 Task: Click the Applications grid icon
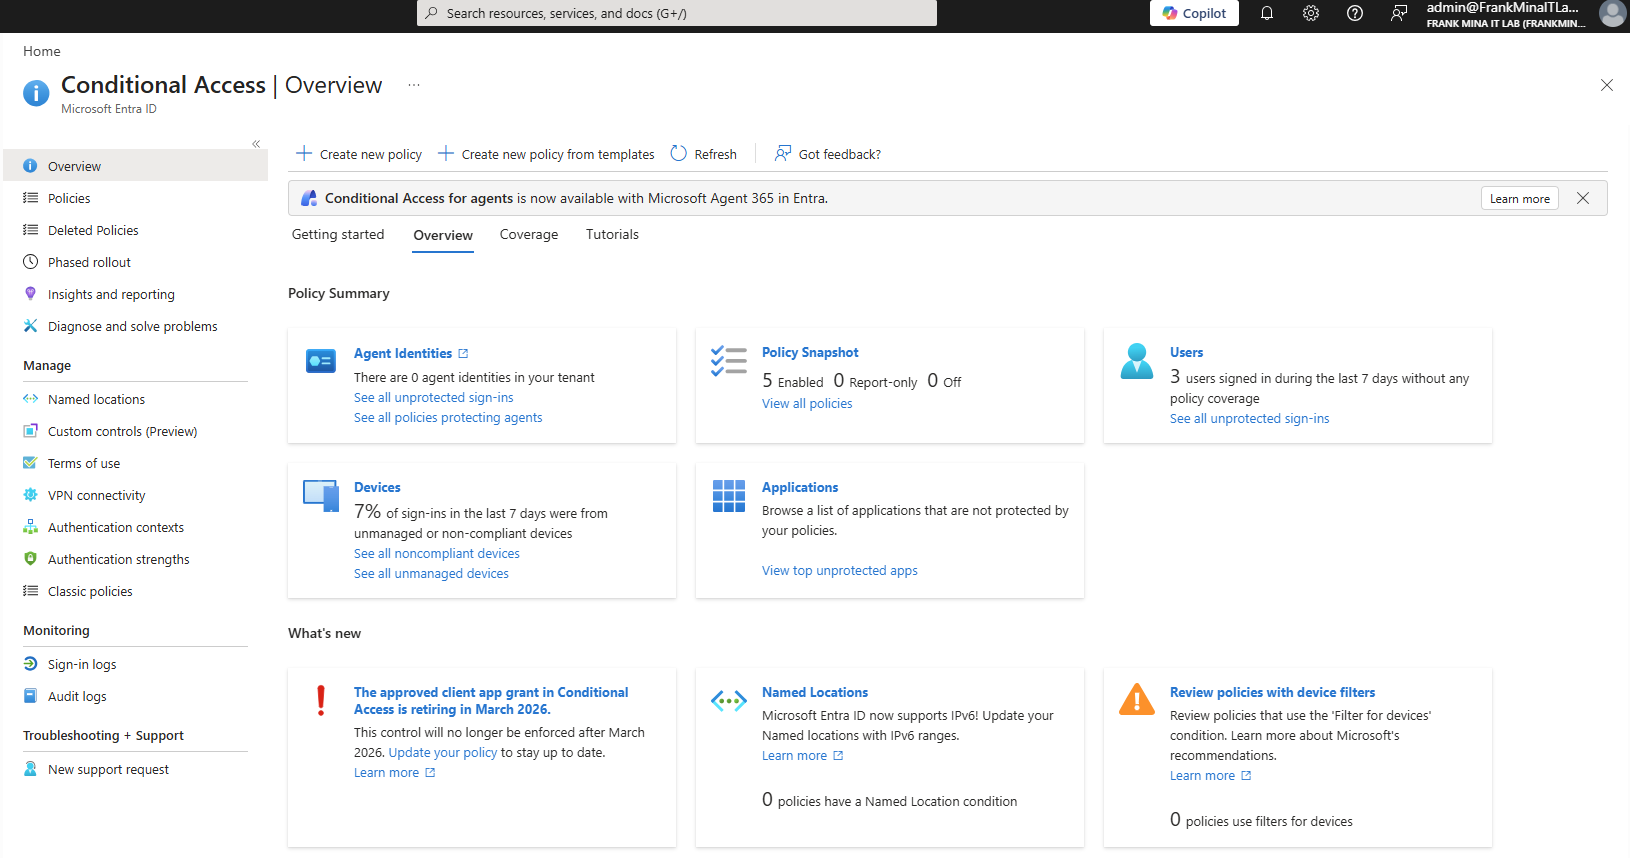729,495
